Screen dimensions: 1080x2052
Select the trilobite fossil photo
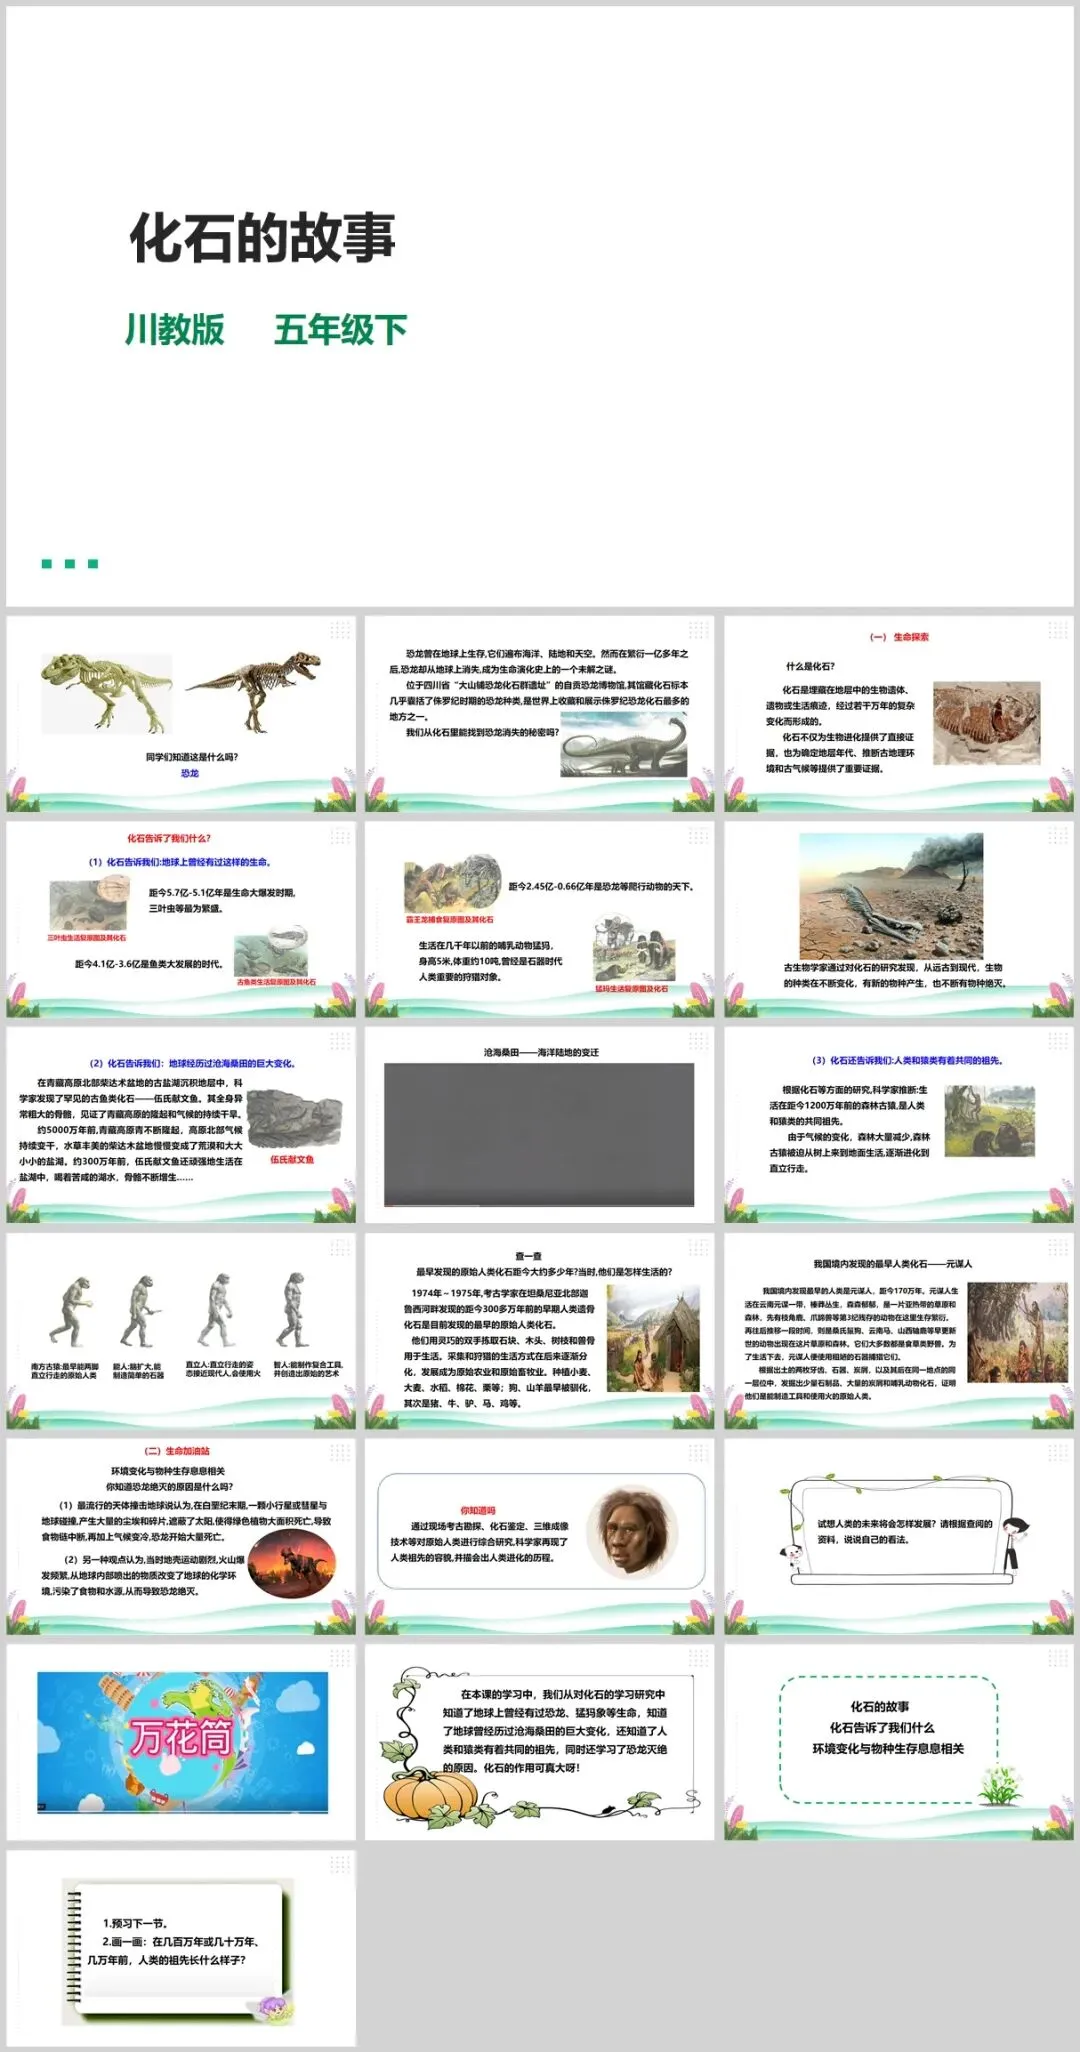pyautogui.click(x=986, y=722)
